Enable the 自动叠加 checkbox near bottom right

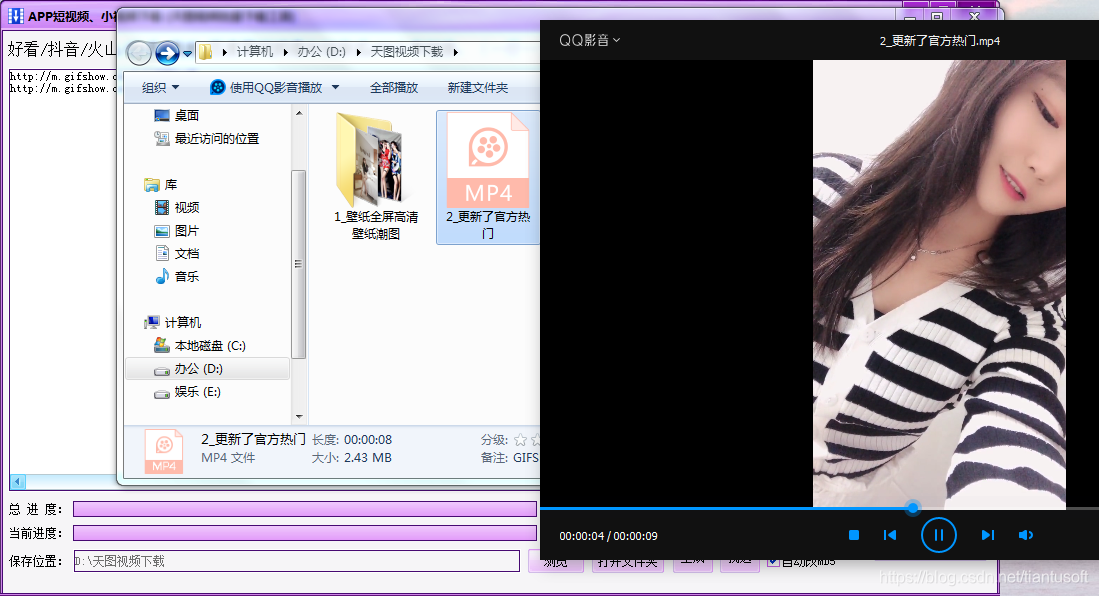(x=774, y=560)
